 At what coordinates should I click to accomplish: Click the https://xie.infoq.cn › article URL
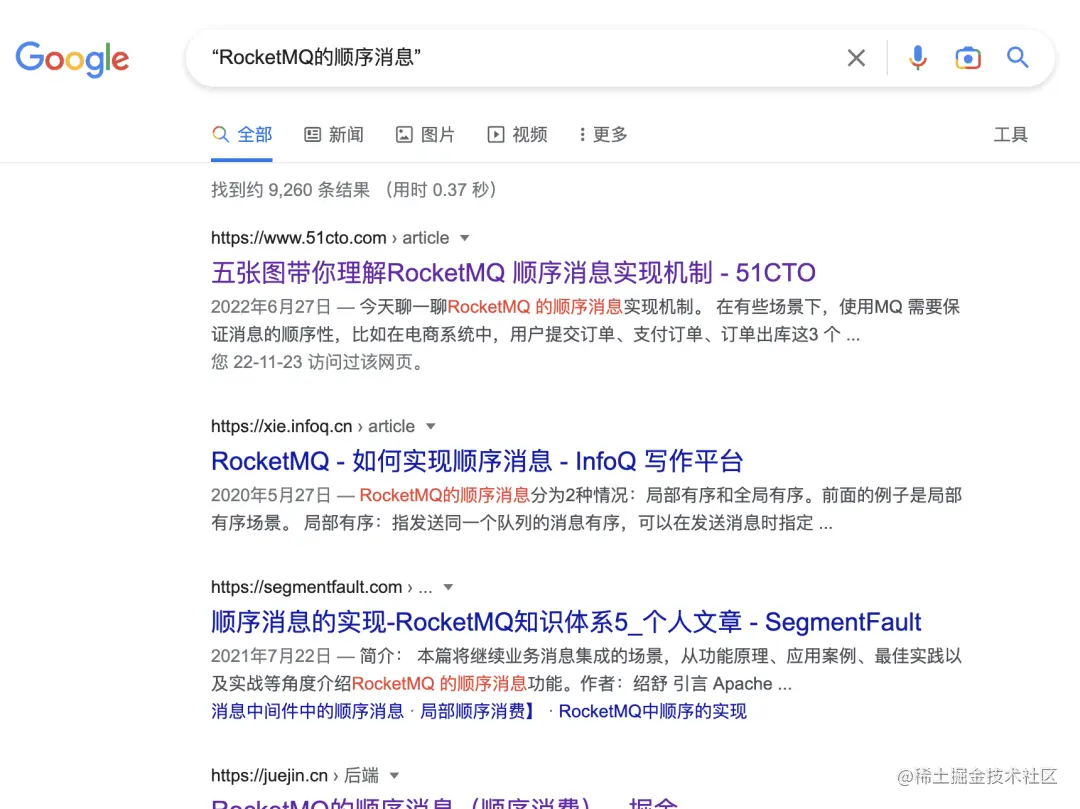pos(313,426)
